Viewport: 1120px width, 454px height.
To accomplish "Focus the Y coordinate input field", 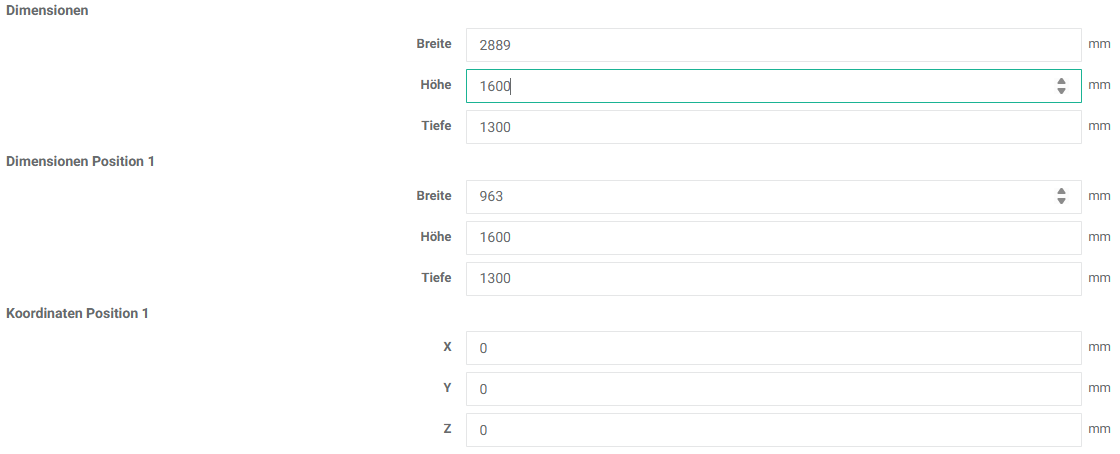I will click(772, 389).
